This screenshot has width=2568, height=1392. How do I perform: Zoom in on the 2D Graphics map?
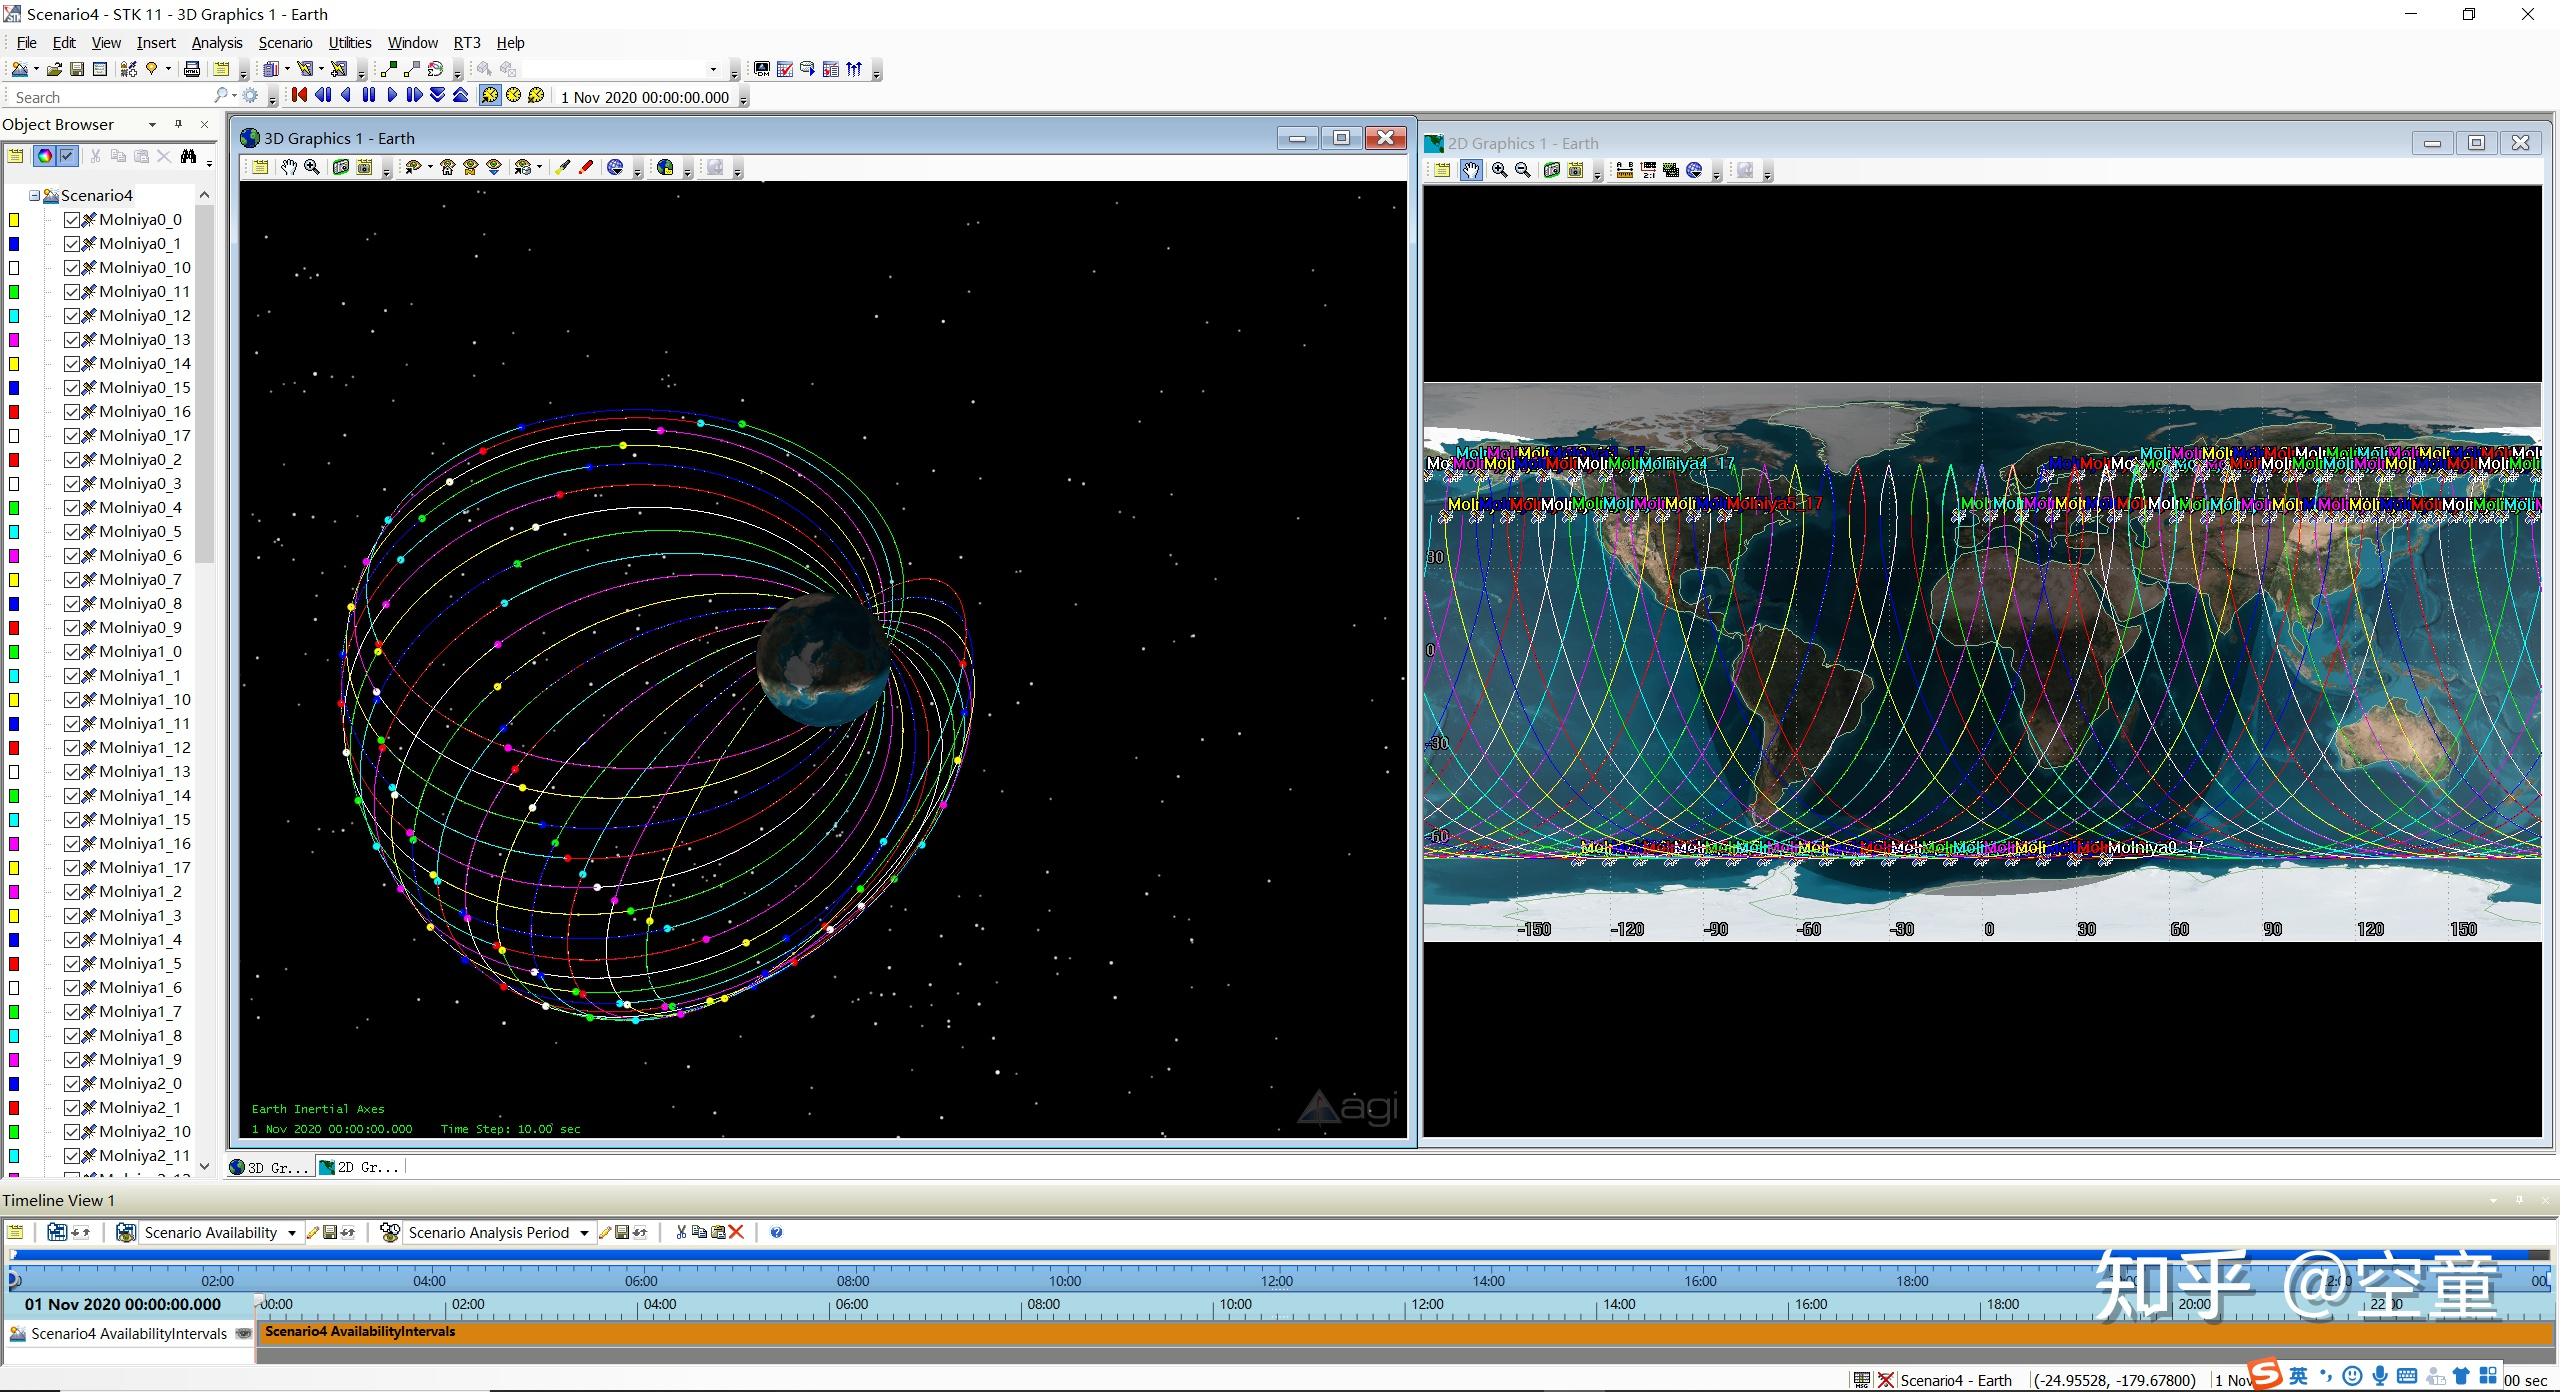(1499, 171)
